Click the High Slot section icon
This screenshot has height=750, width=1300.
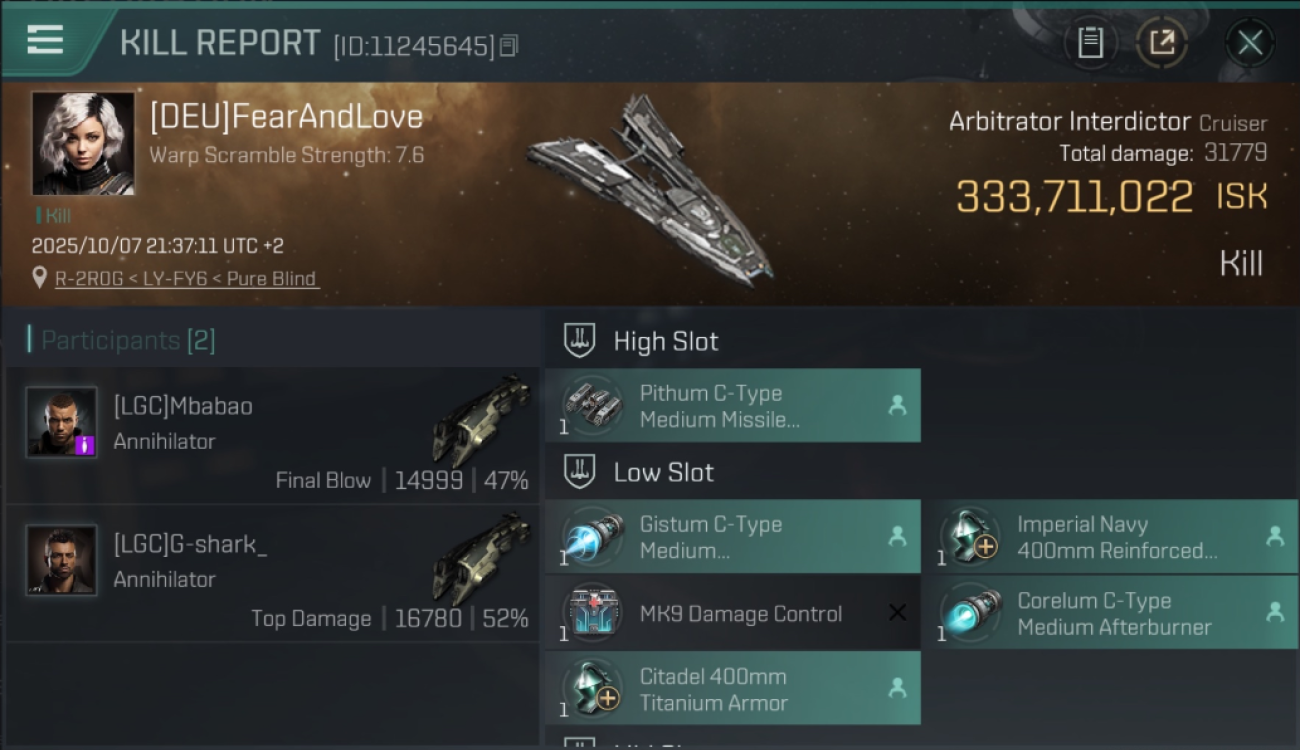click(580, 341)
